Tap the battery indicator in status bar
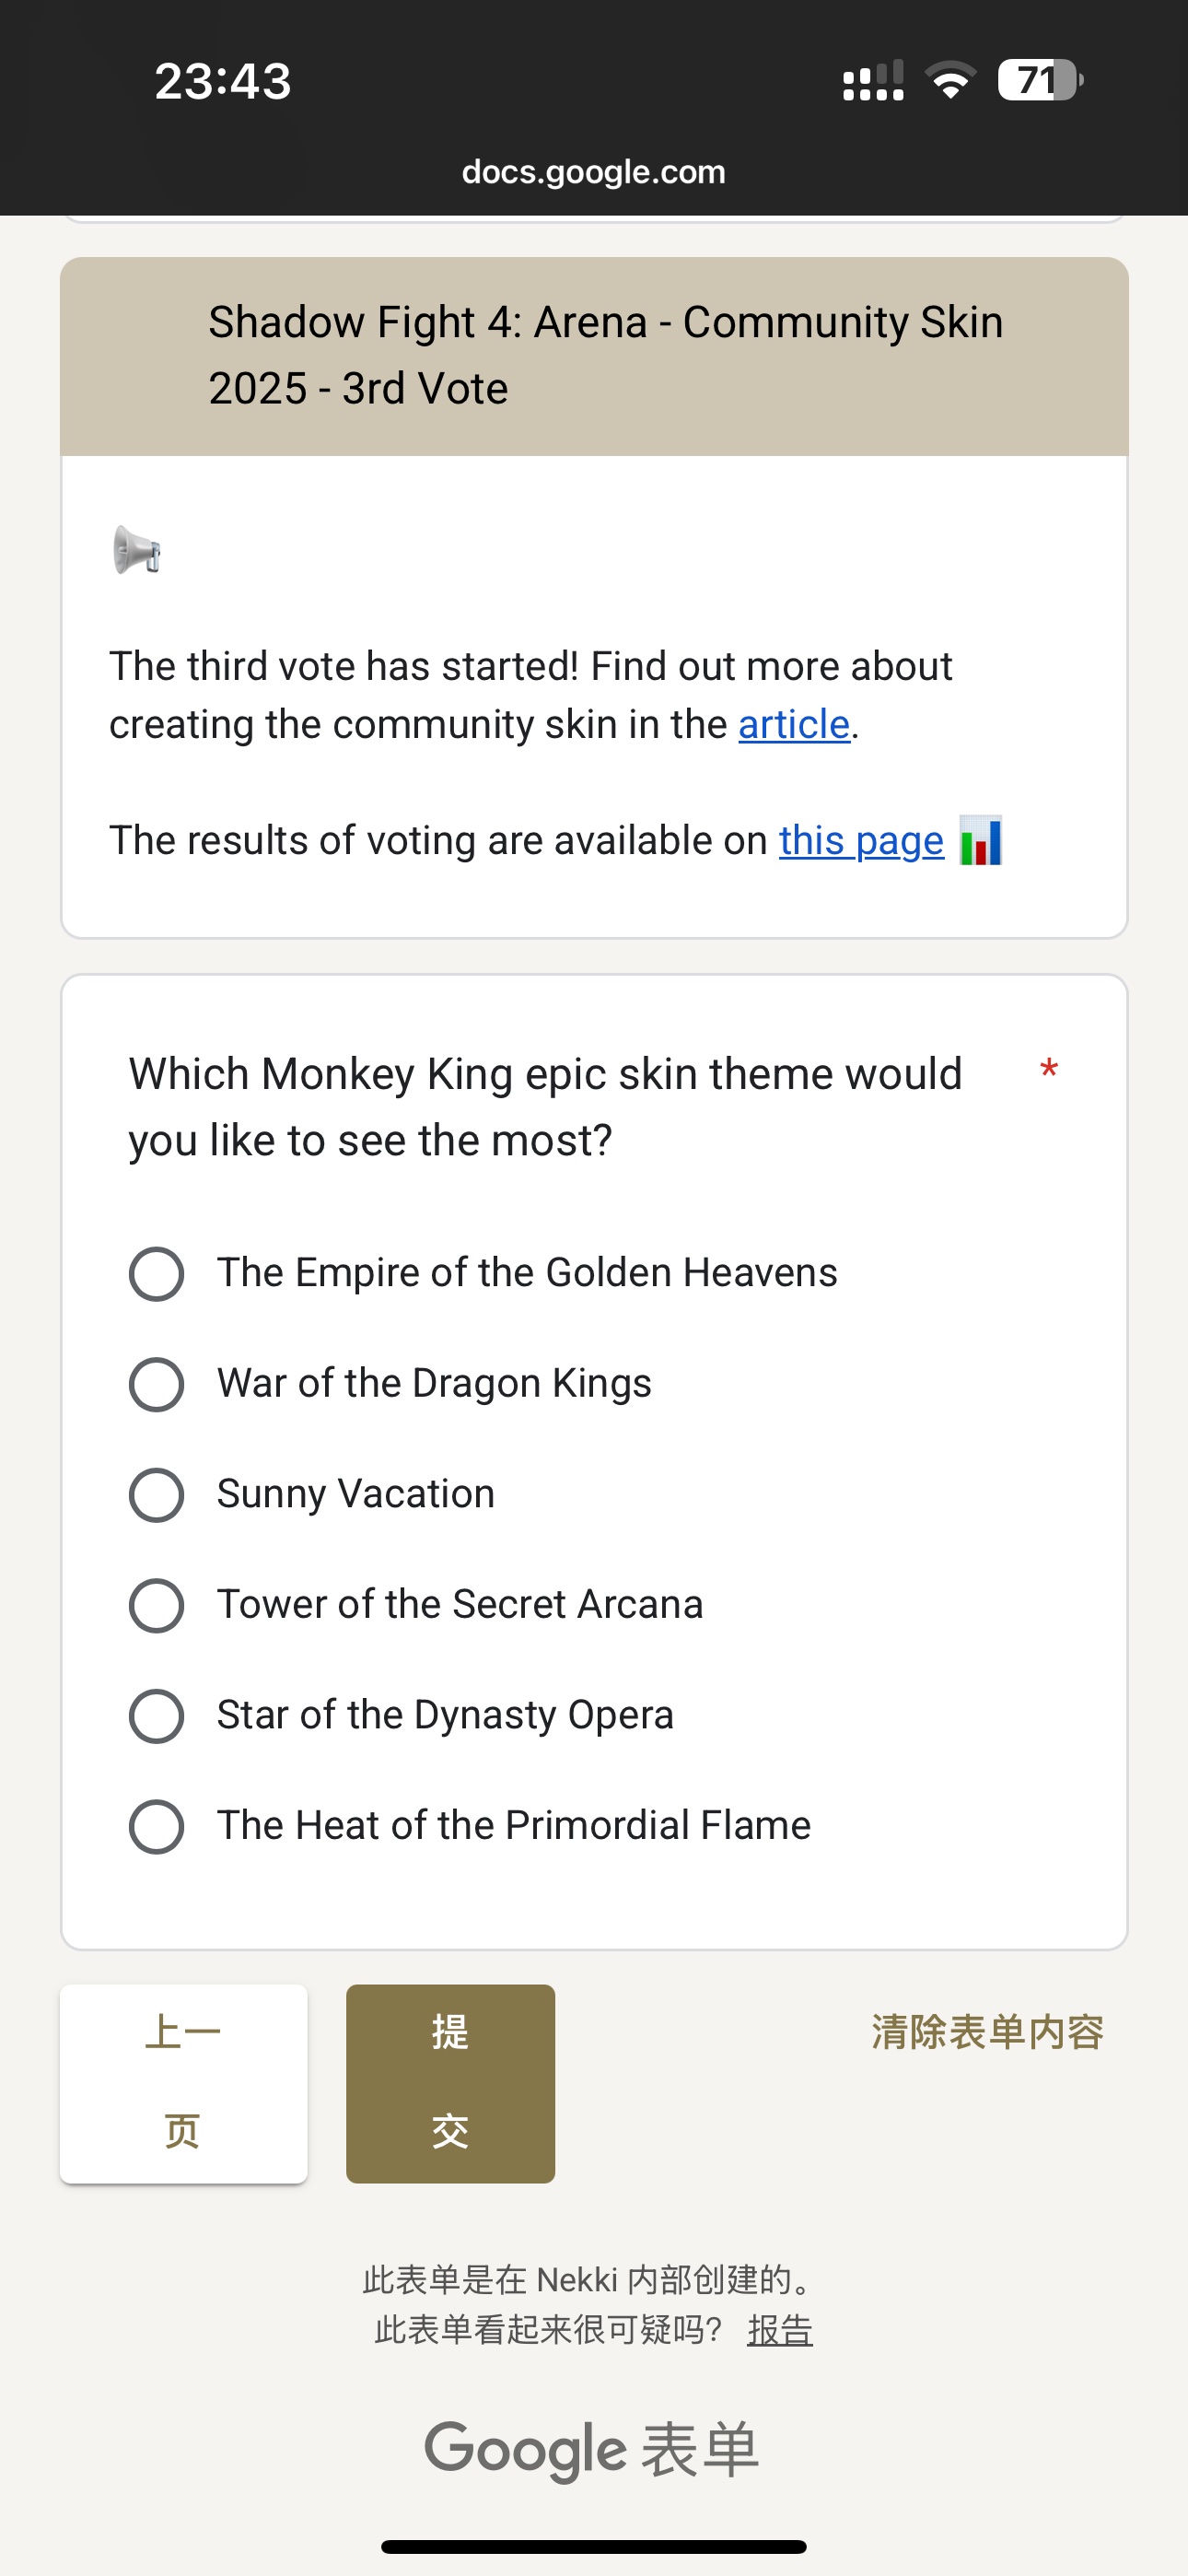The height and width of the screenshot is (2576, 1188). coord(1040,80)
